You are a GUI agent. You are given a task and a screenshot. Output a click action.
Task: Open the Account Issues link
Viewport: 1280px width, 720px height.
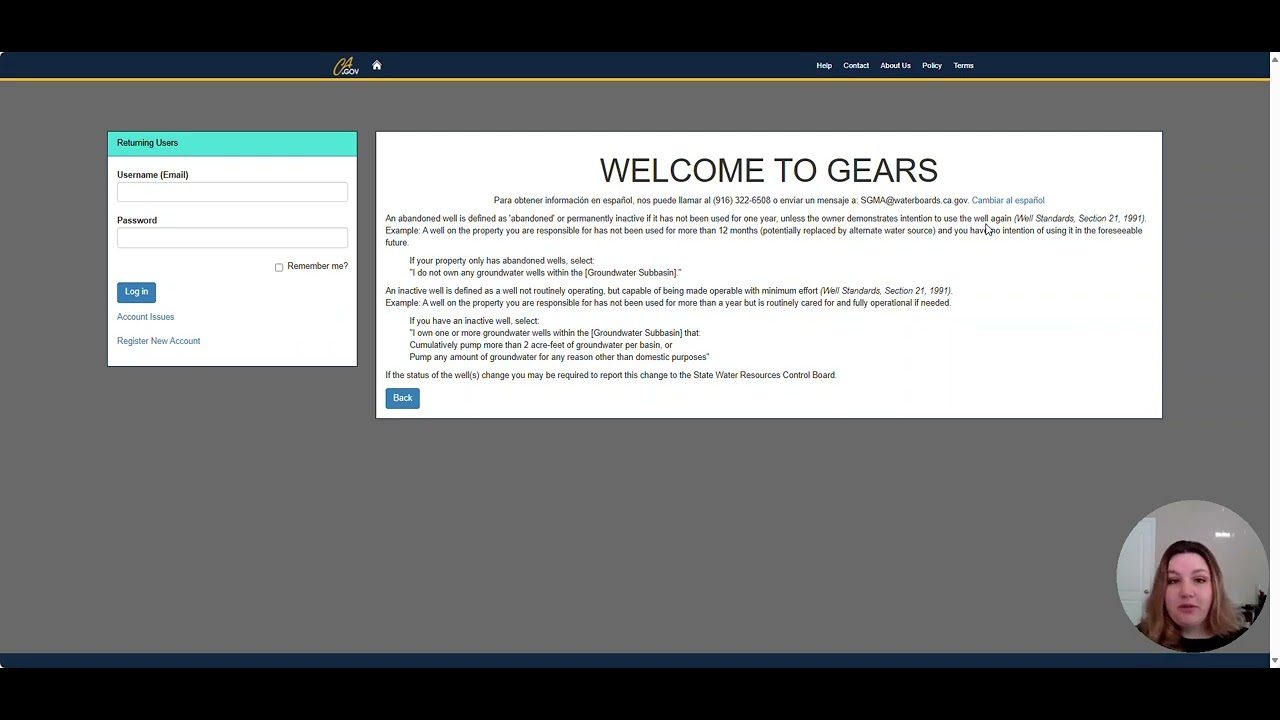click(x=145, y=317)
